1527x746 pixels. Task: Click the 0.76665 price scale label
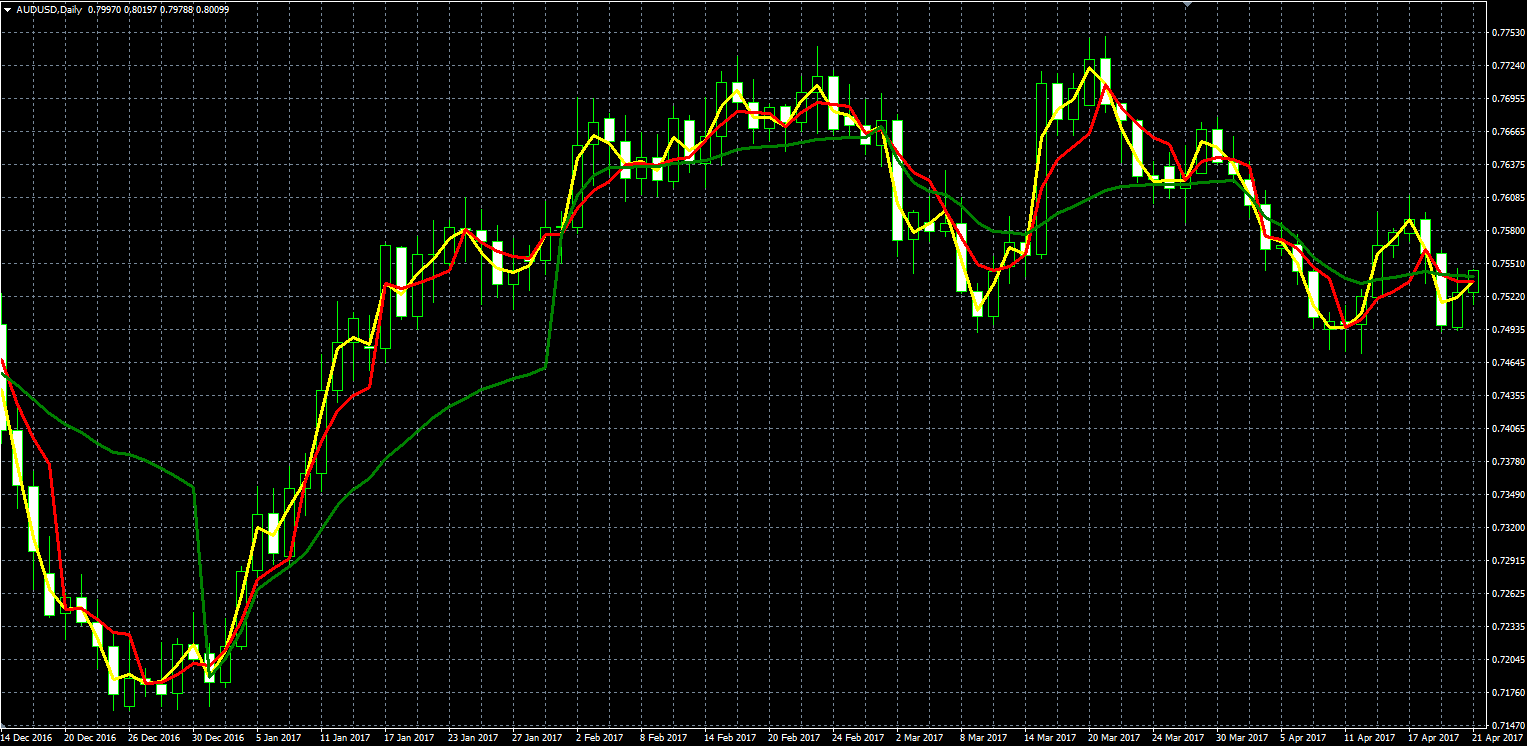[1506, 132]
